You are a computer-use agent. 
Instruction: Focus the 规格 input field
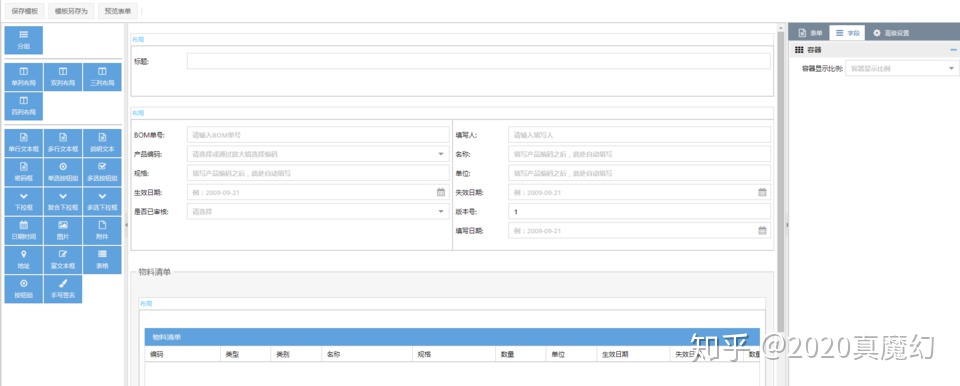(x=318, y=173)
